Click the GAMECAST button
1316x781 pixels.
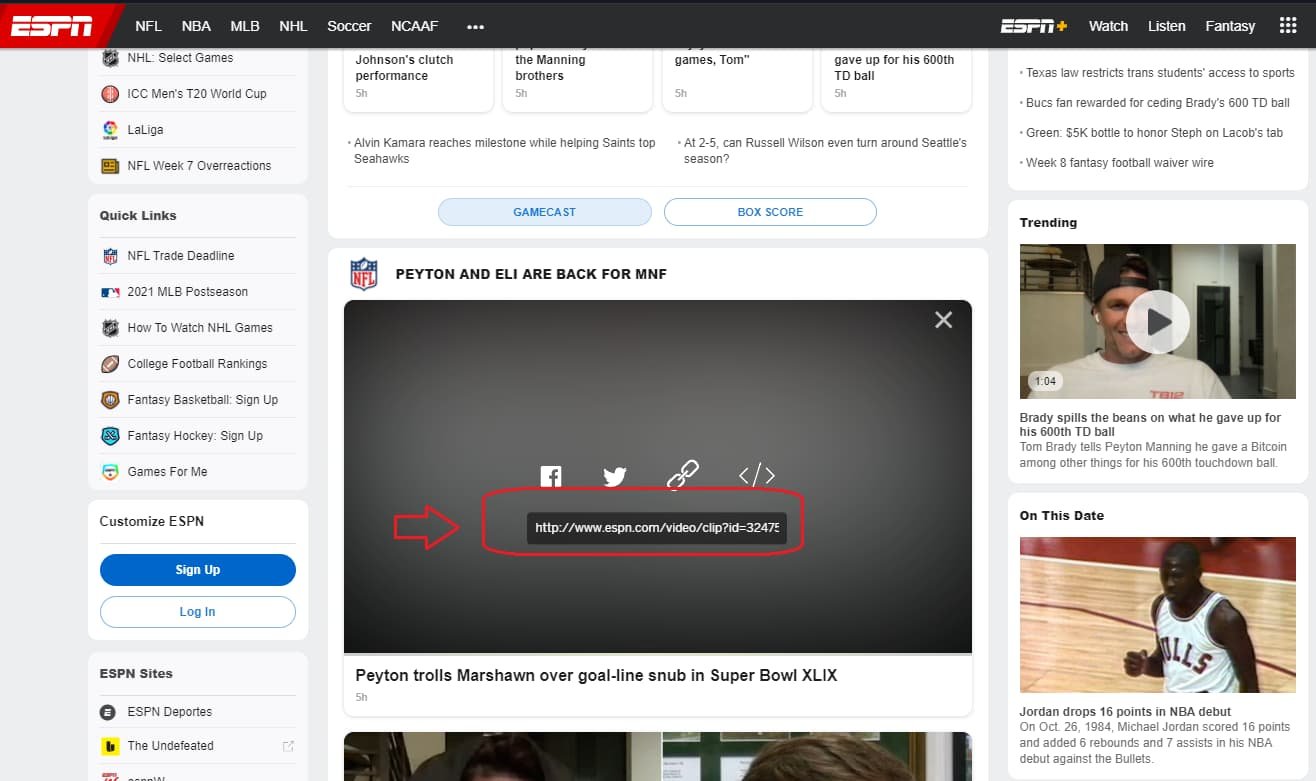tap(544, 212)
